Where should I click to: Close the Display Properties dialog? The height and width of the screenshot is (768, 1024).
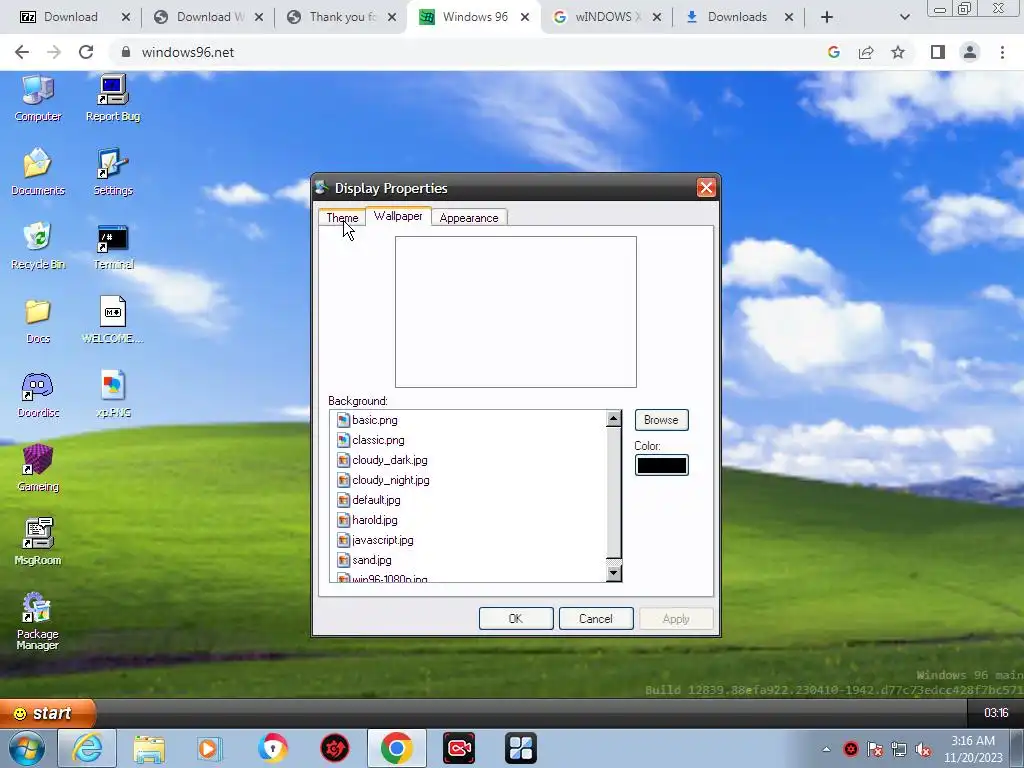(x=706, y=188)
